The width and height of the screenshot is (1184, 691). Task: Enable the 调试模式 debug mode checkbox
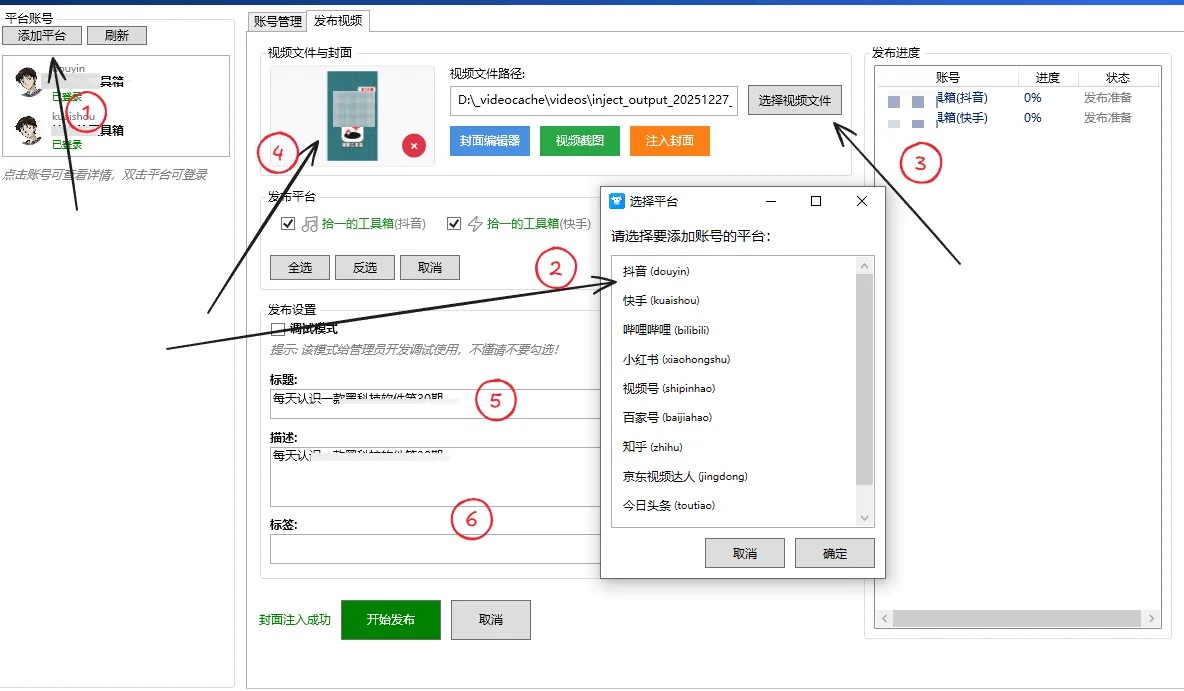click(x=277, y=327)
